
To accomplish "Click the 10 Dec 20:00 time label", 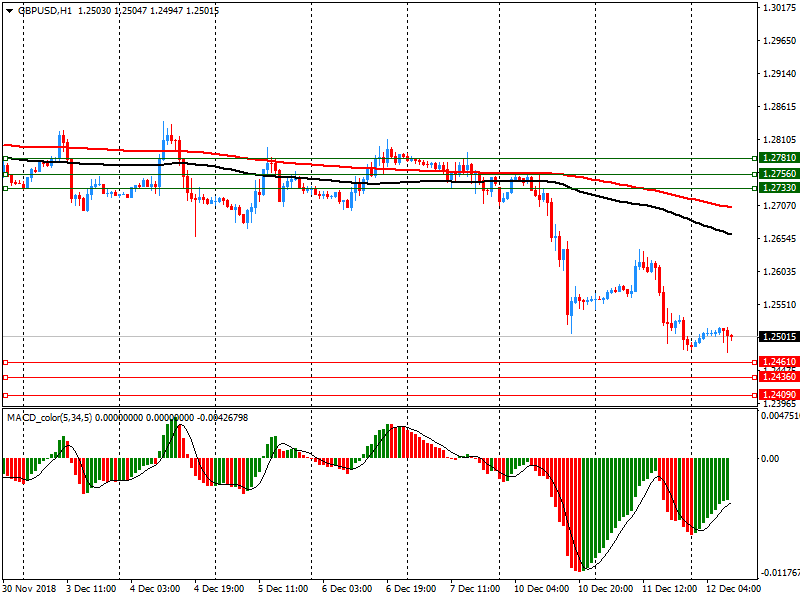I will coord(601,589).
